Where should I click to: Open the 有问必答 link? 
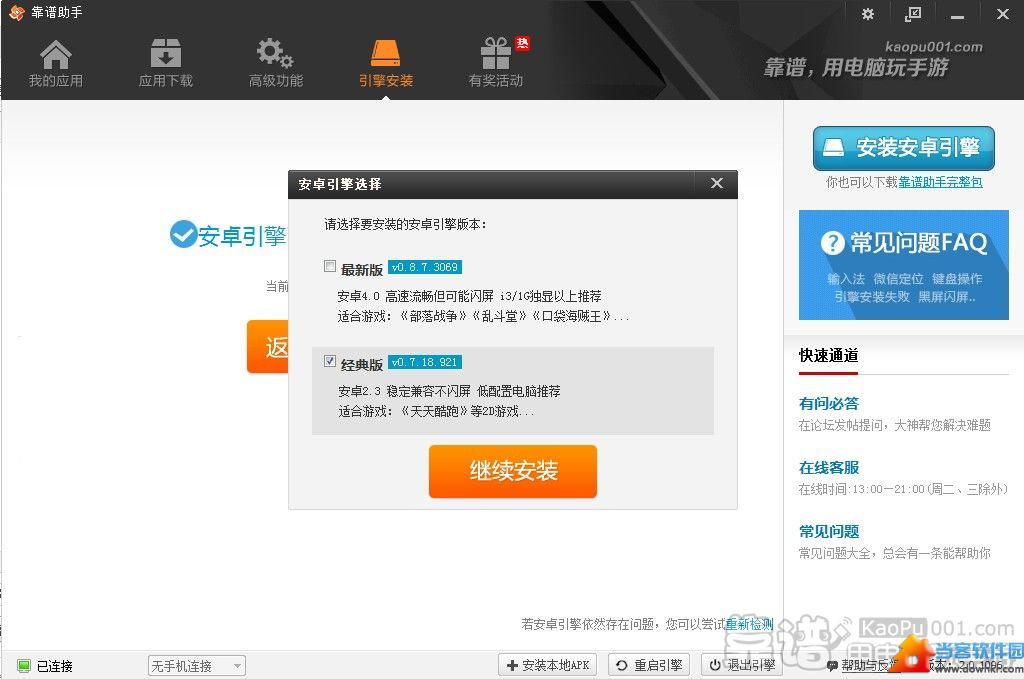[x=829, y=404]
